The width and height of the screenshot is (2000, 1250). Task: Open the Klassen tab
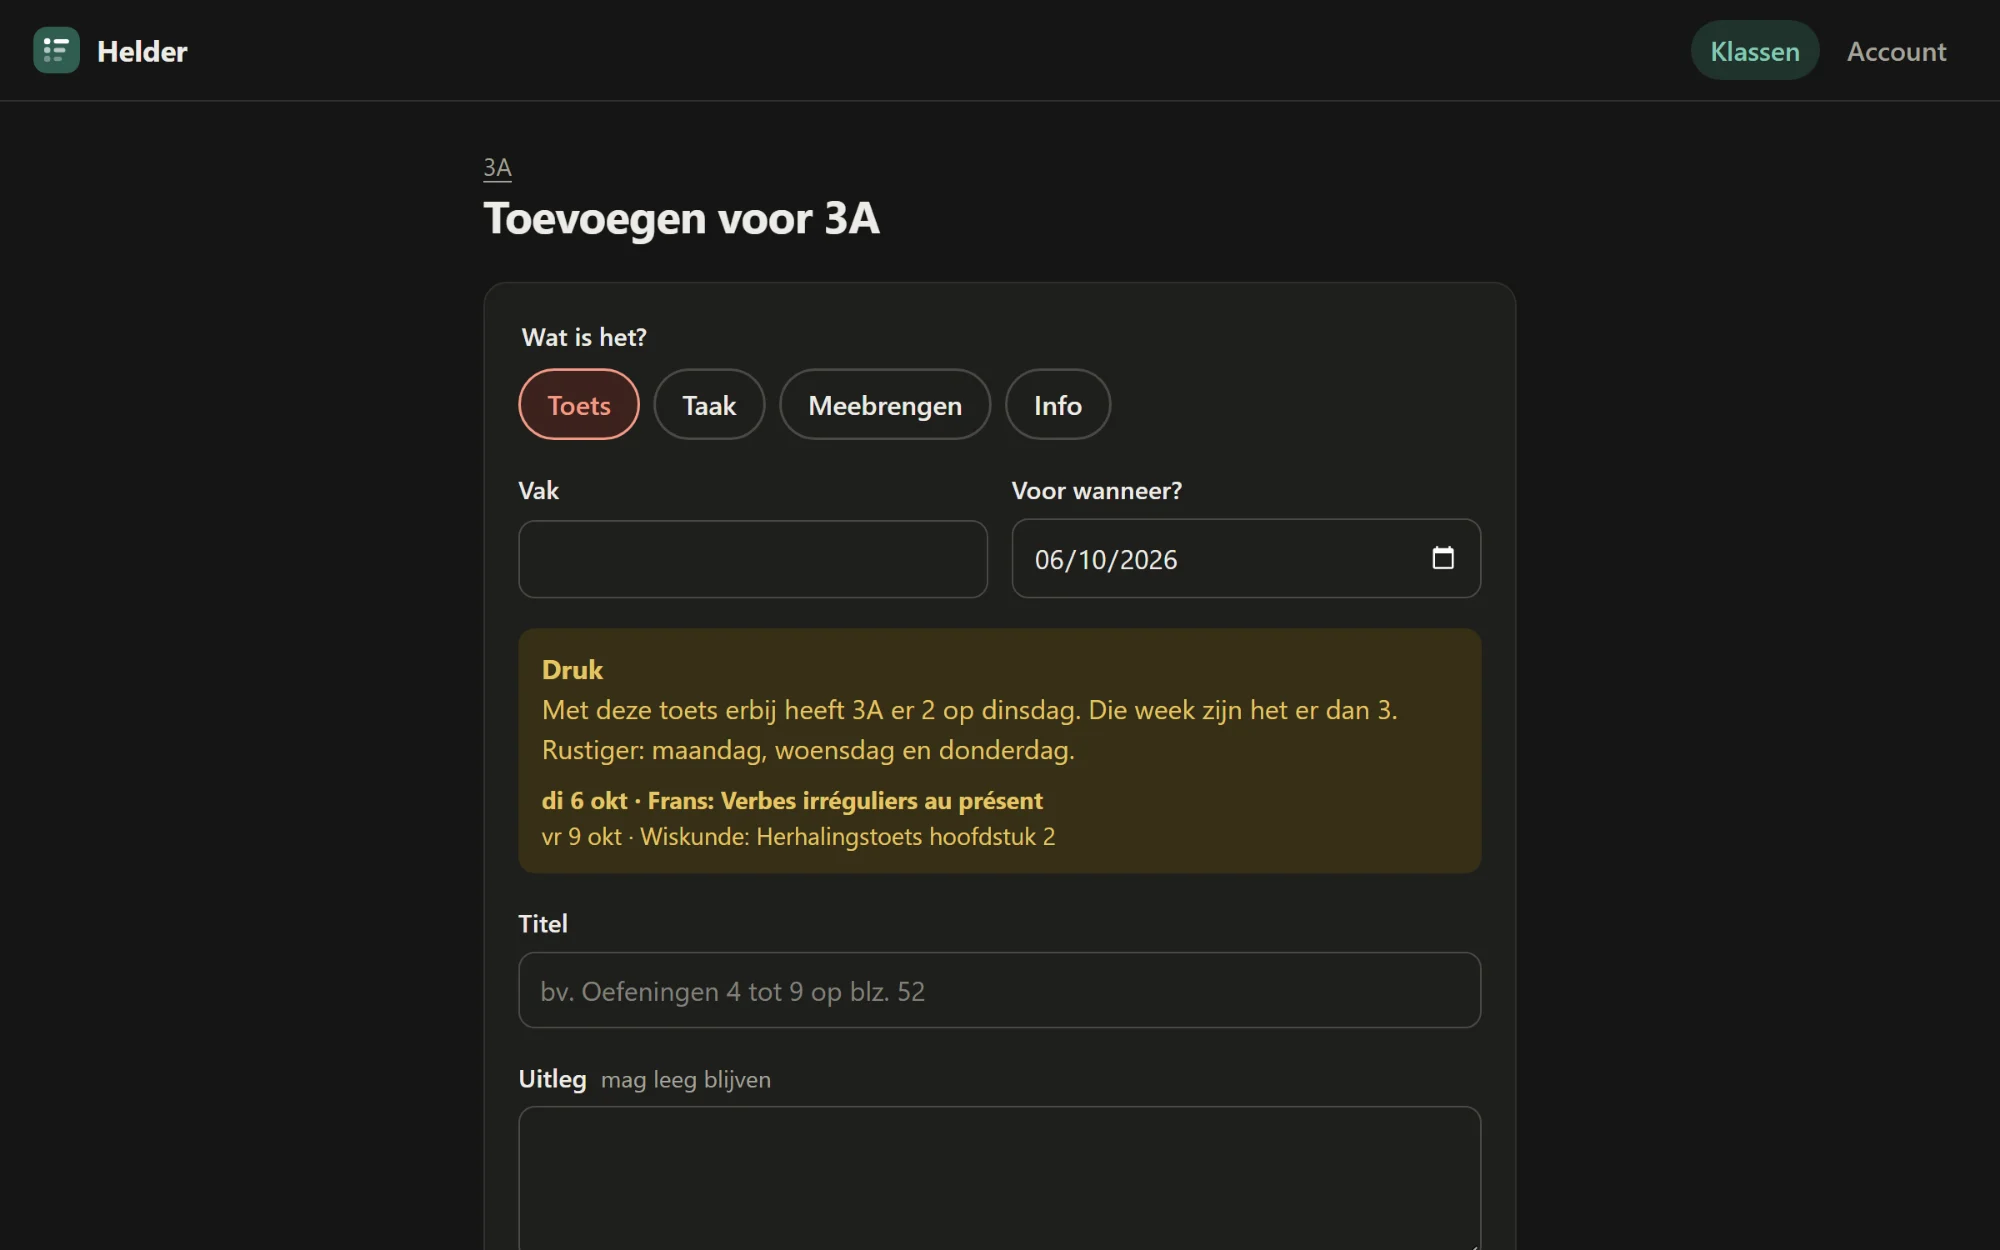[x=1755, y=51]
